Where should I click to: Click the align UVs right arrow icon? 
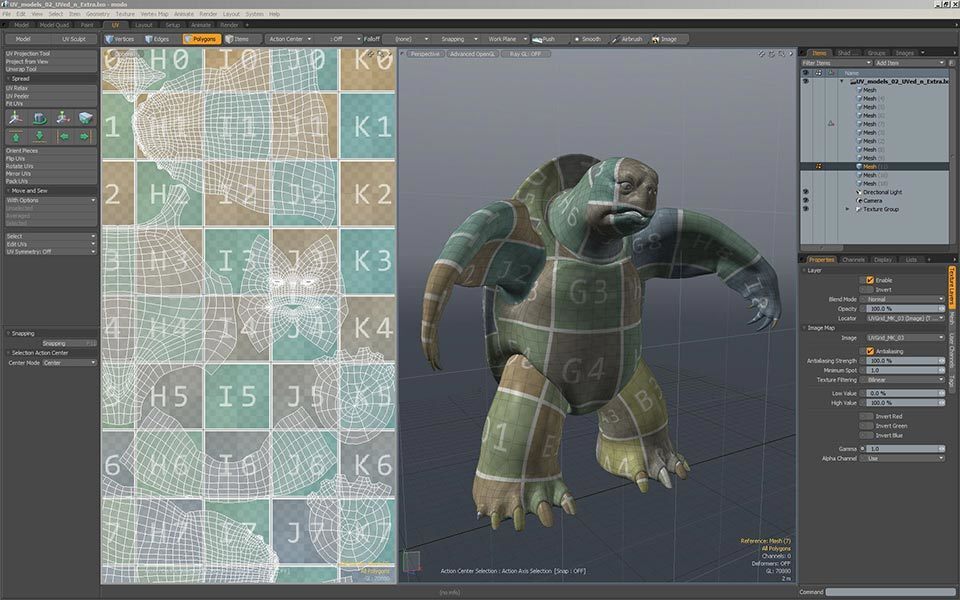(86, 136)
